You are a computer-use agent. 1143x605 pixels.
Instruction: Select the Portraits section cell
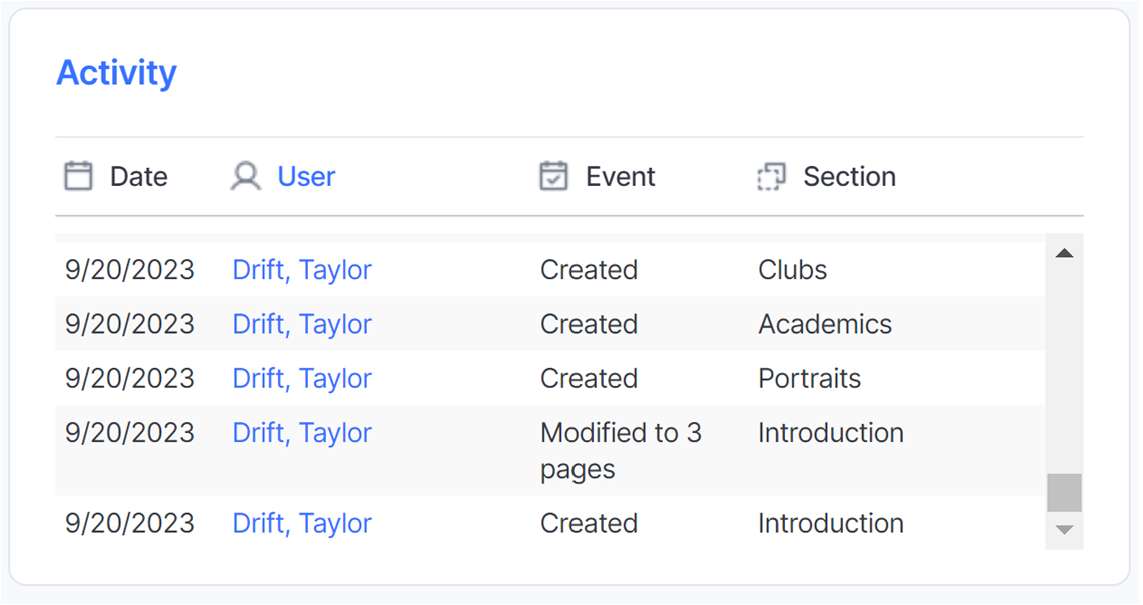click(809, 379)
